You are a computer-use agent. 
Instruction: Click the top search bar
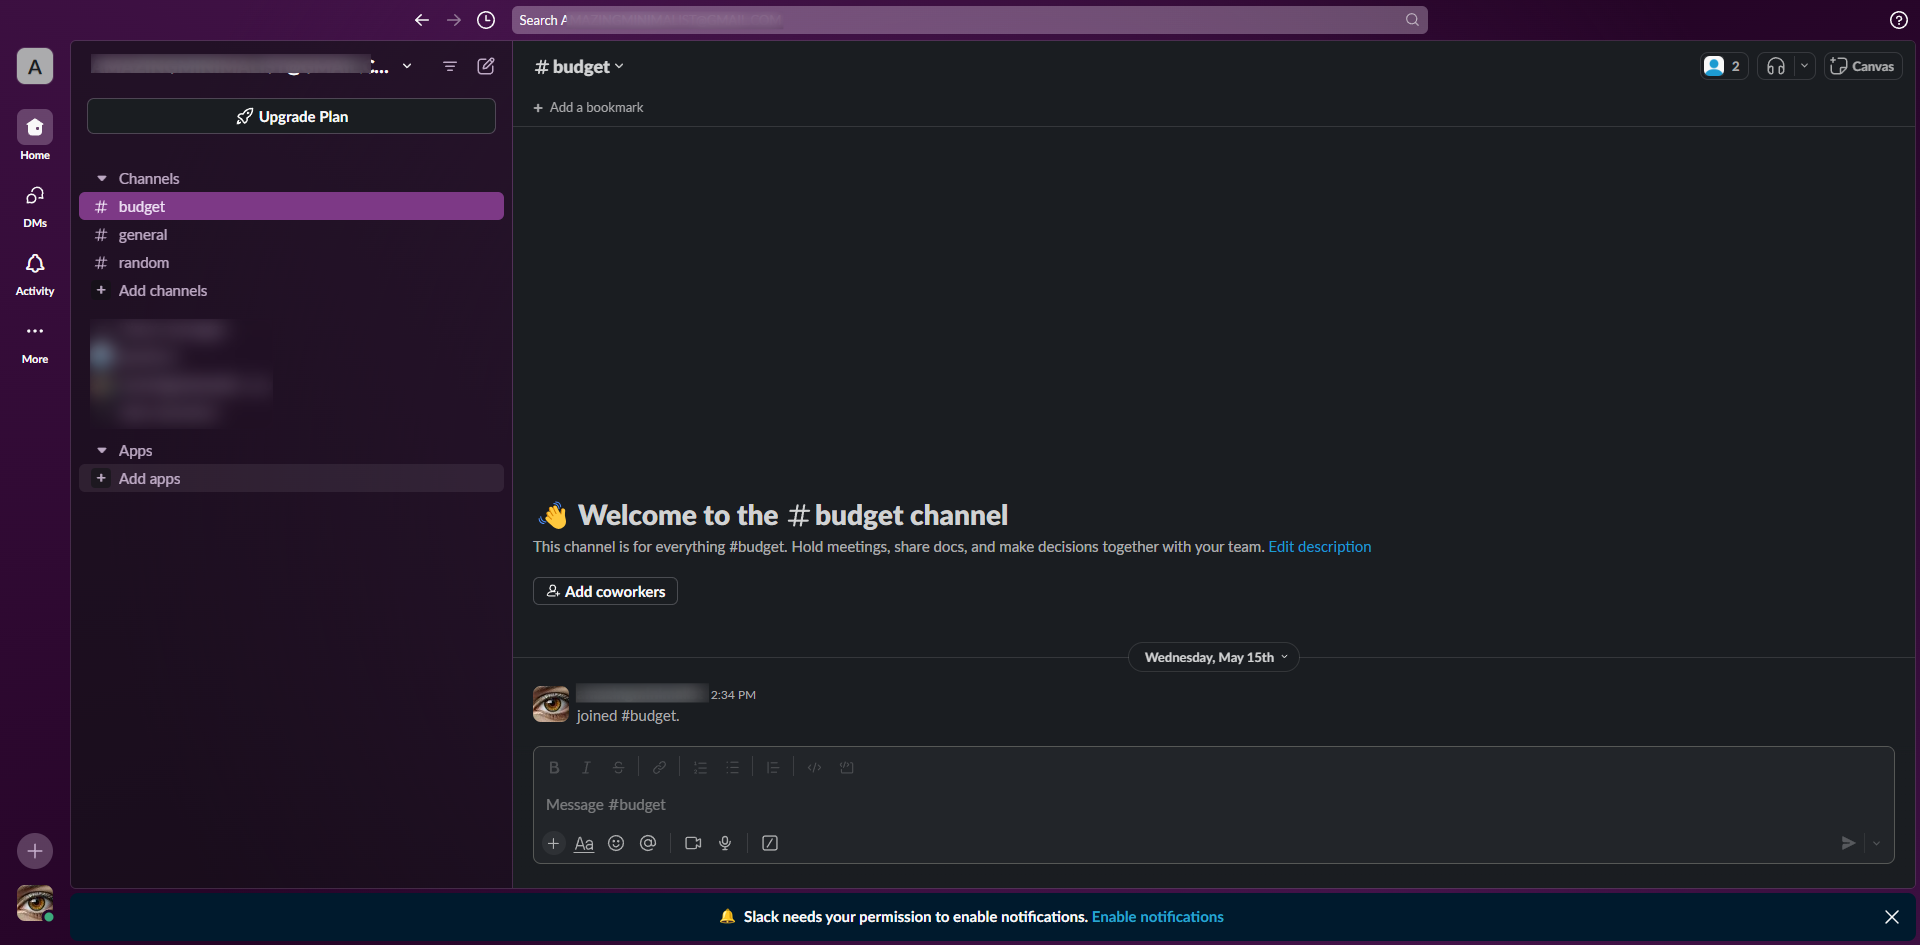(x=969, y=20)
